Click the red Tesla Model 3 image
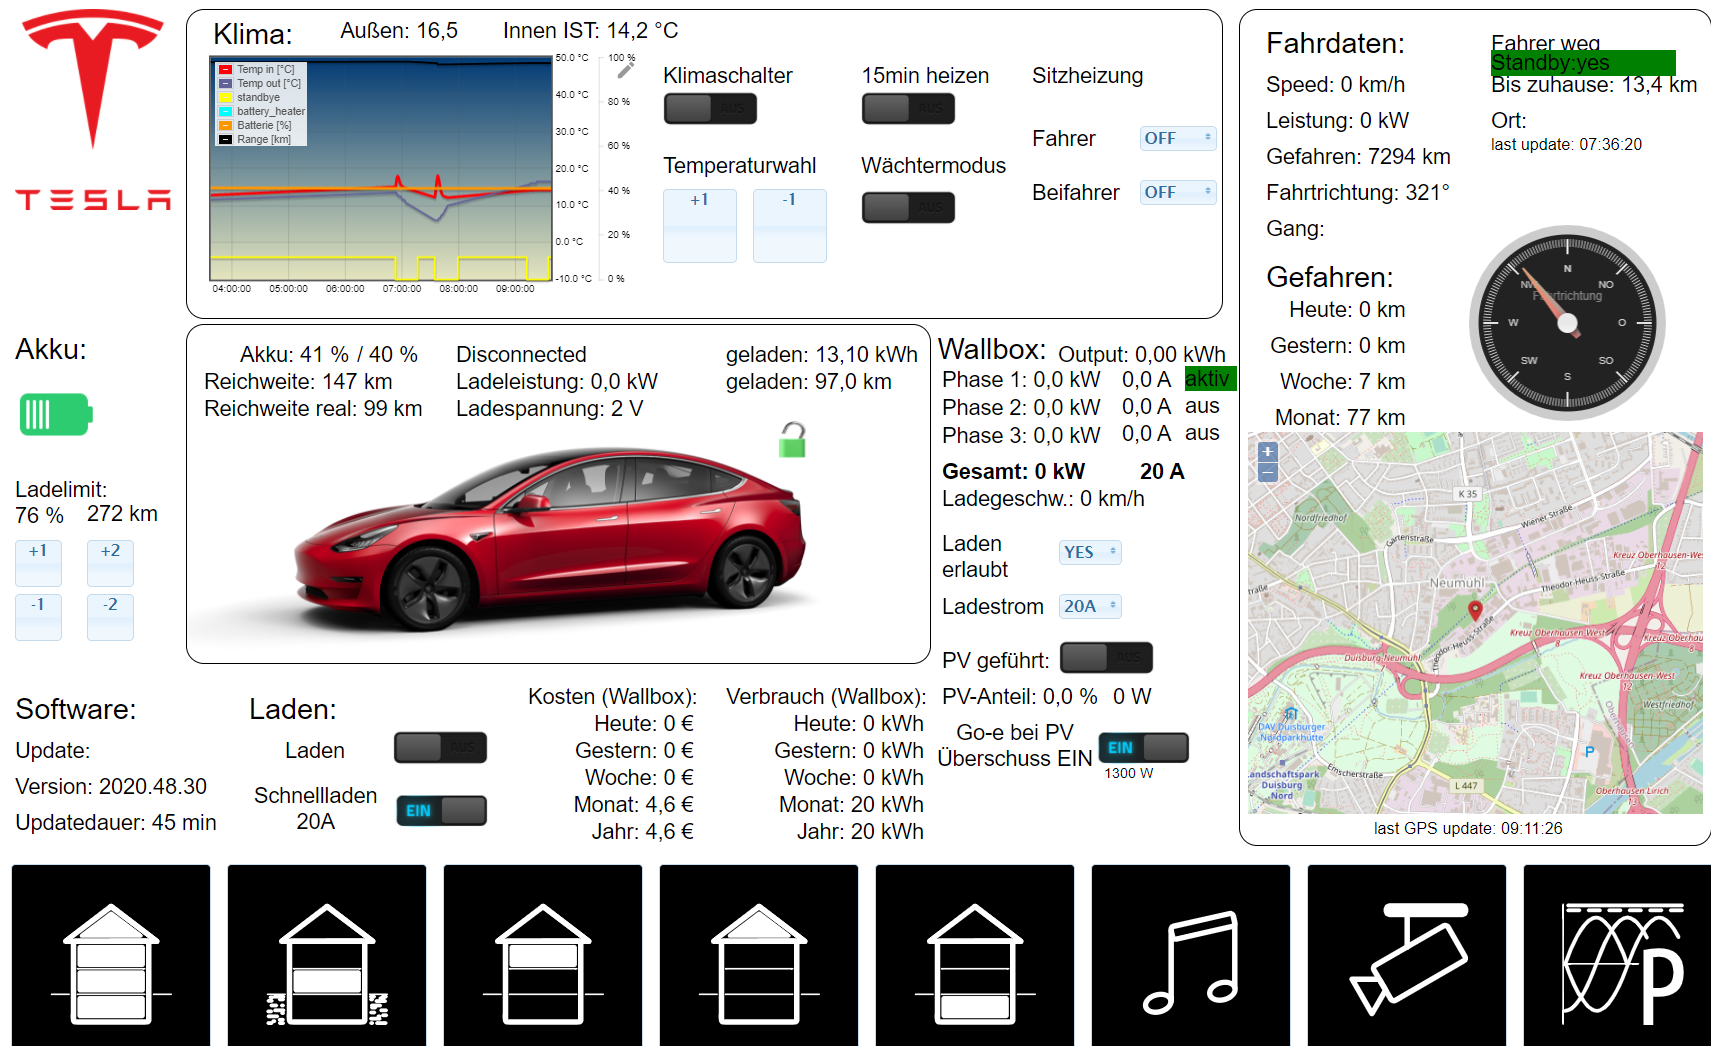Screen dimensions: 1711x1046 (550, 540)
